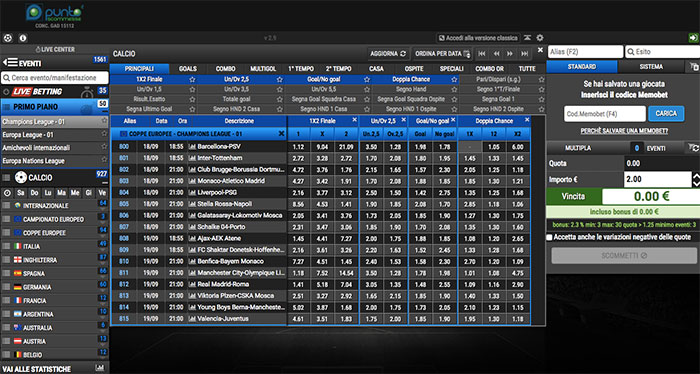The image size is (700, 374).
Task: Open Perché salvare una Memobet link
Action: 624,131
